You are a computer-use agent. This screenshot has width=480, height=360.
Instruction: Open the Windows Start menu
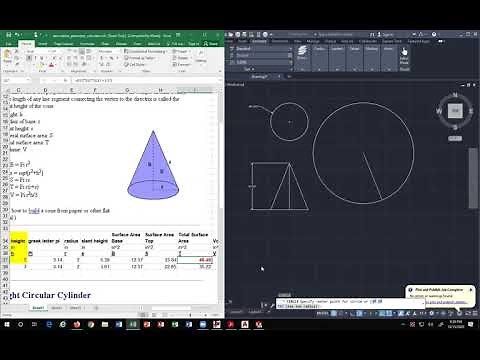click(x=6, y=324)
